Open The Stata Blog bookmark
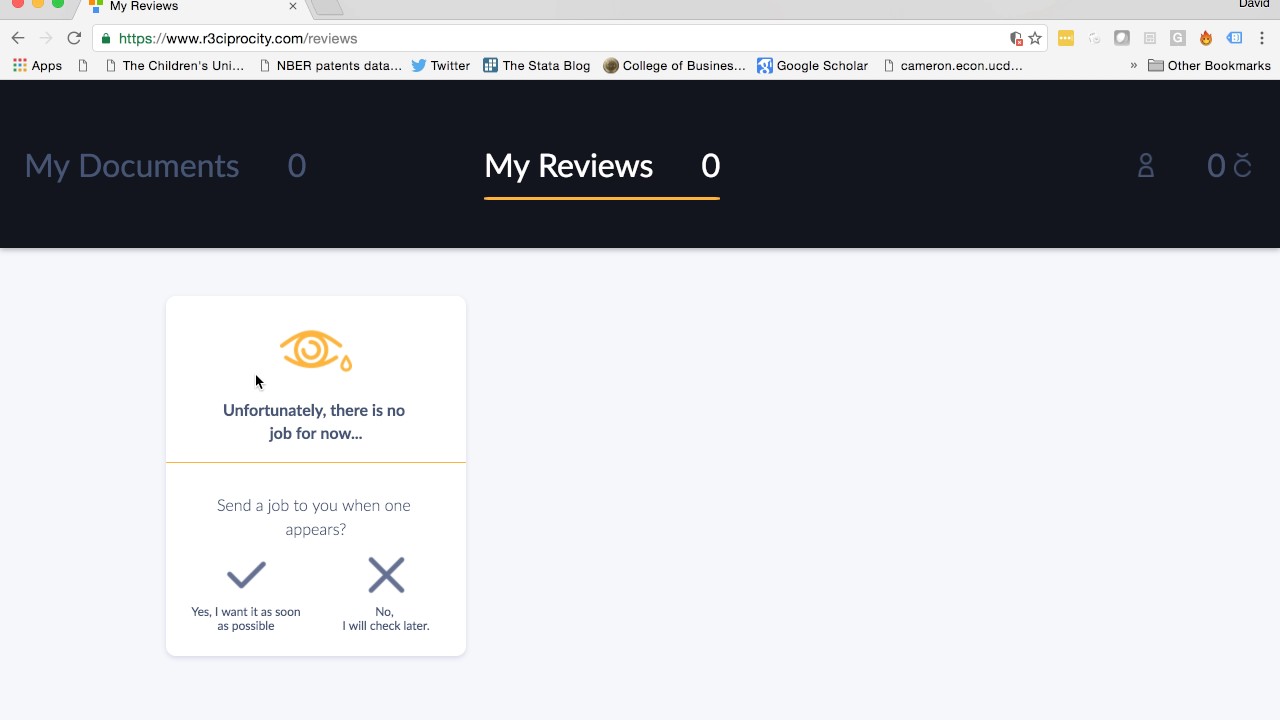Viewport: 1280px width, 720px height. coord(536,65)
